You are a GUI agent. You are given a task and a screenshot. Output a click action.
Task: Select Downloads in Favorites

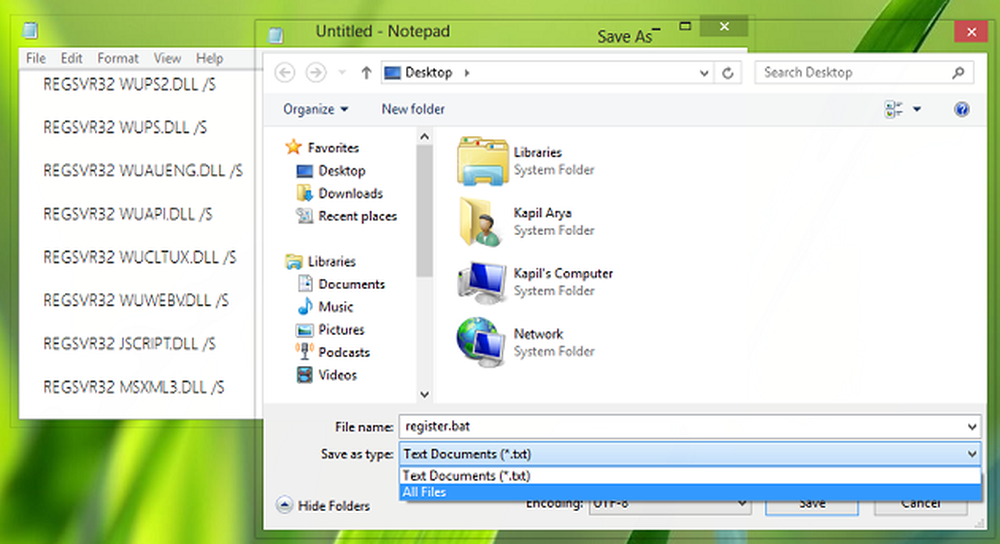(350, 193)
